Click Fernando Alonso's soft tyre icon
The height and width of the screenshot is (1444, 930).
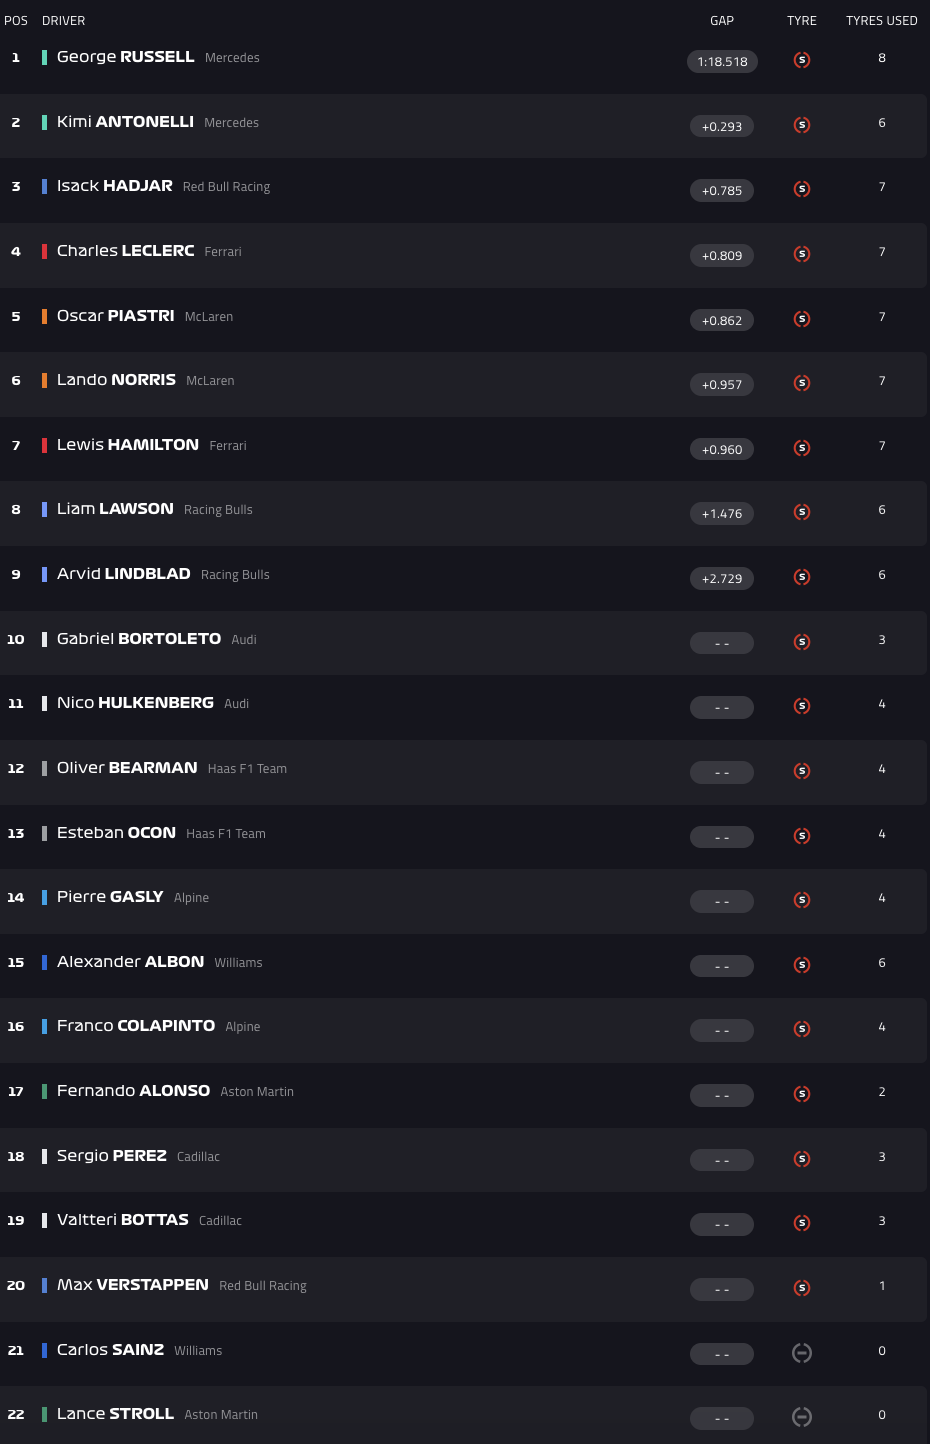click(802, 1094)
